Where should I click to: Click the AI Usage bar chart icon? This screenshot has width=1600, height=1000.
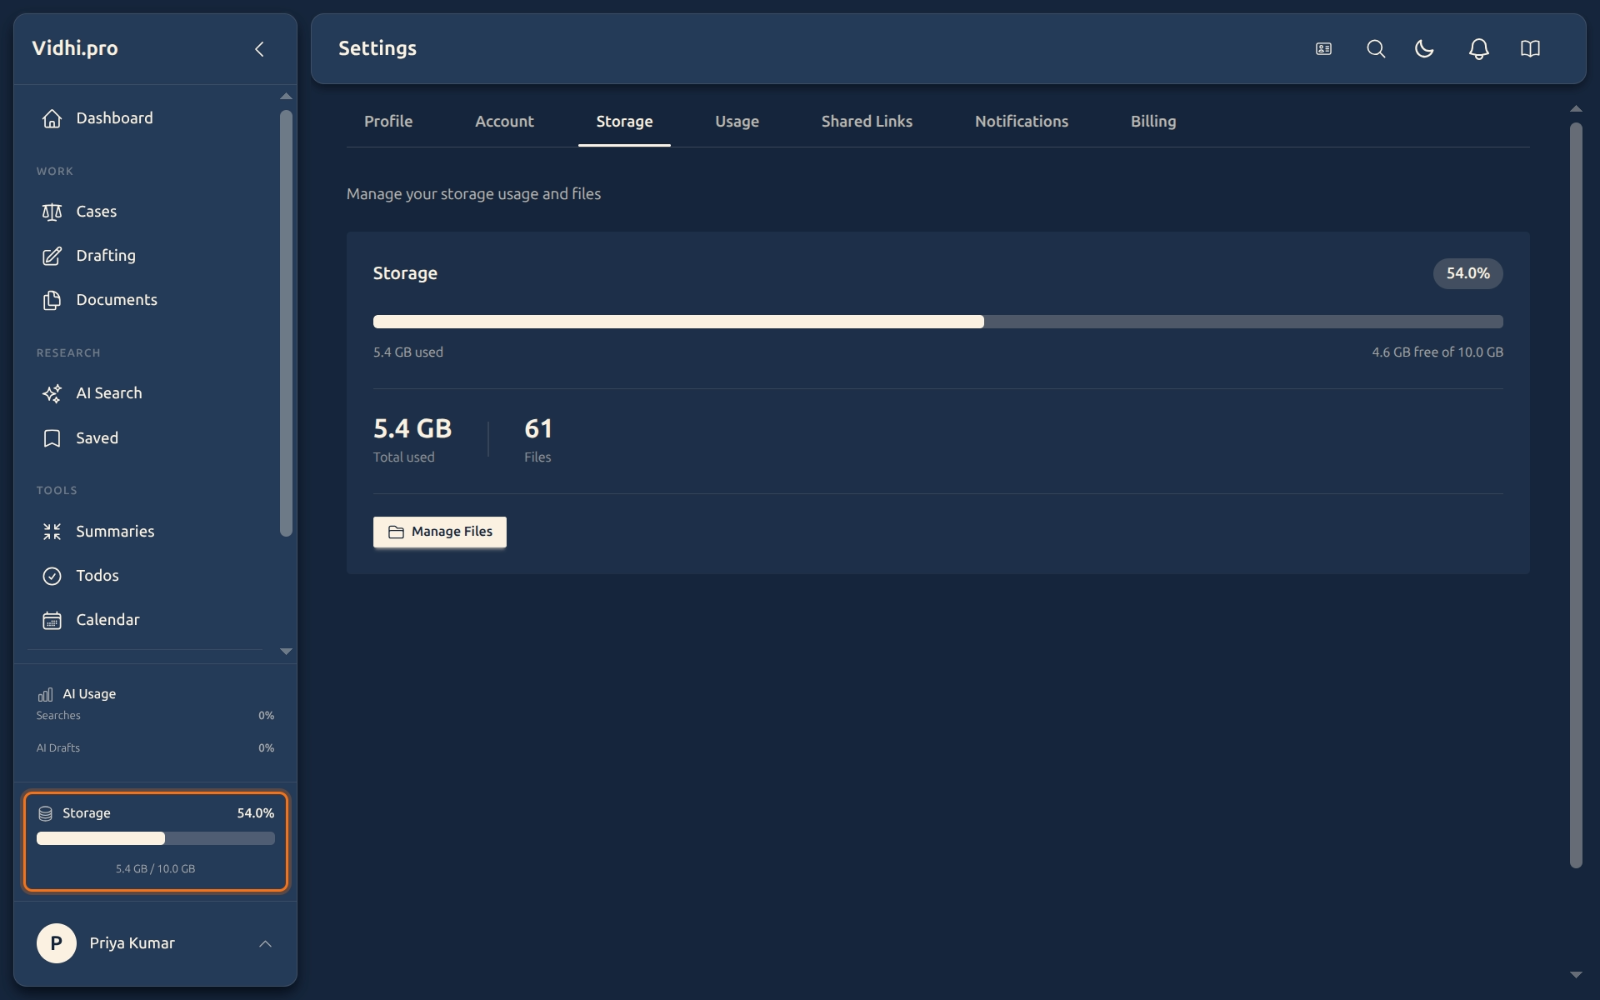[45, 694]
